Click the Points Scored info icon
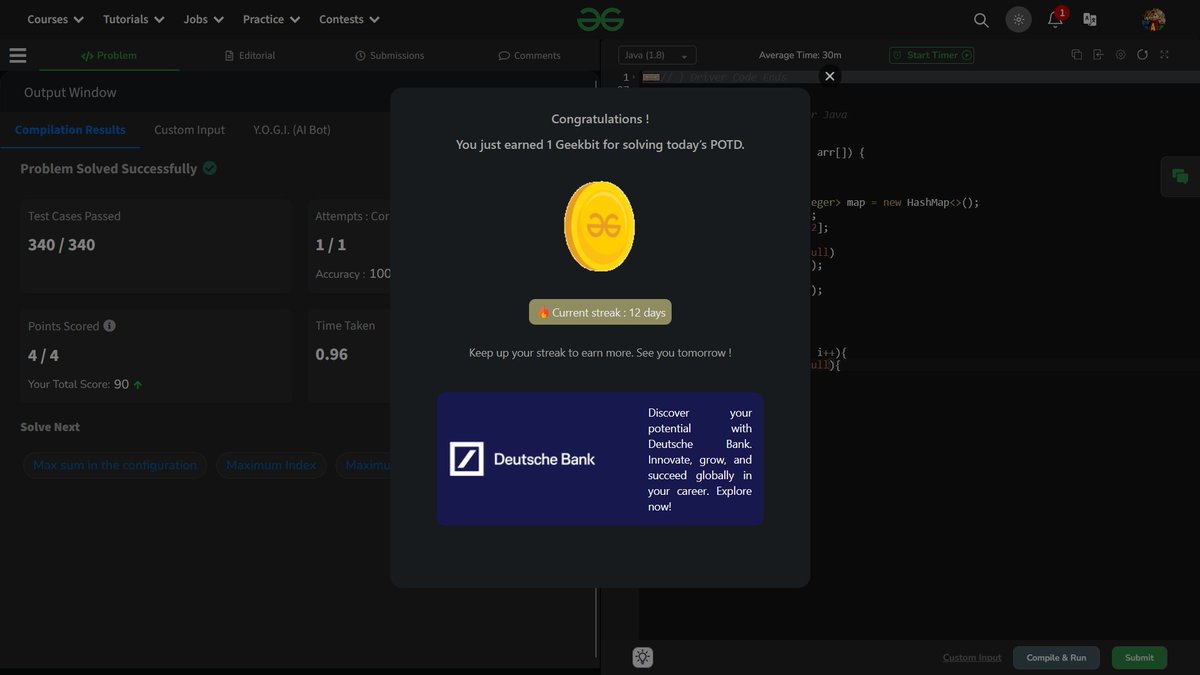The height and width of the screenshot is (675, 1200). [x=110, y=326]
